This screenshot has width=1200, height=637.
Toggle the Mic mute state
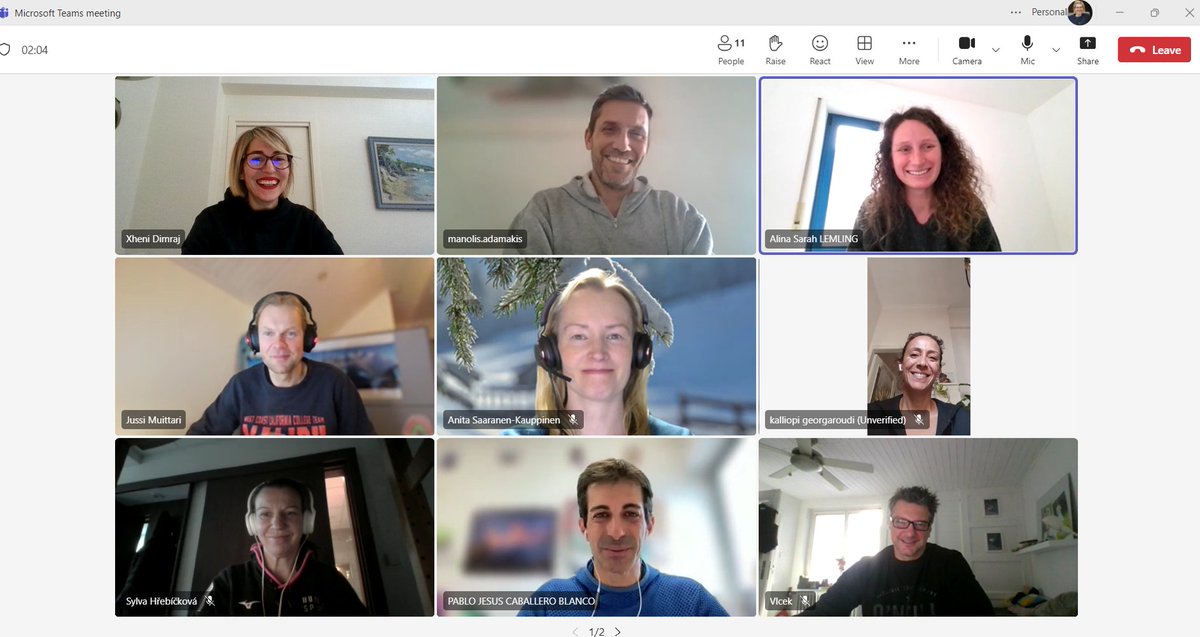(x=1027, y=50)
